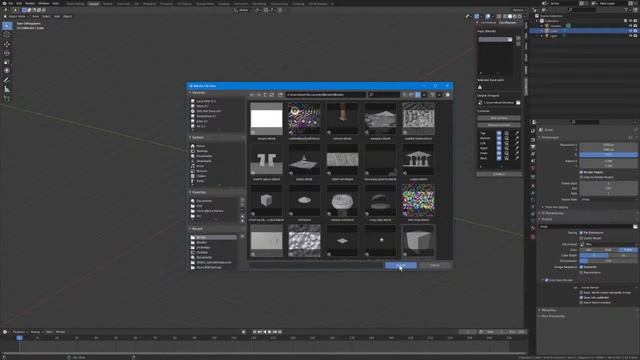640x360 pixels.
Task: Toggle viewport overlays button
Action: click(488, 16)
